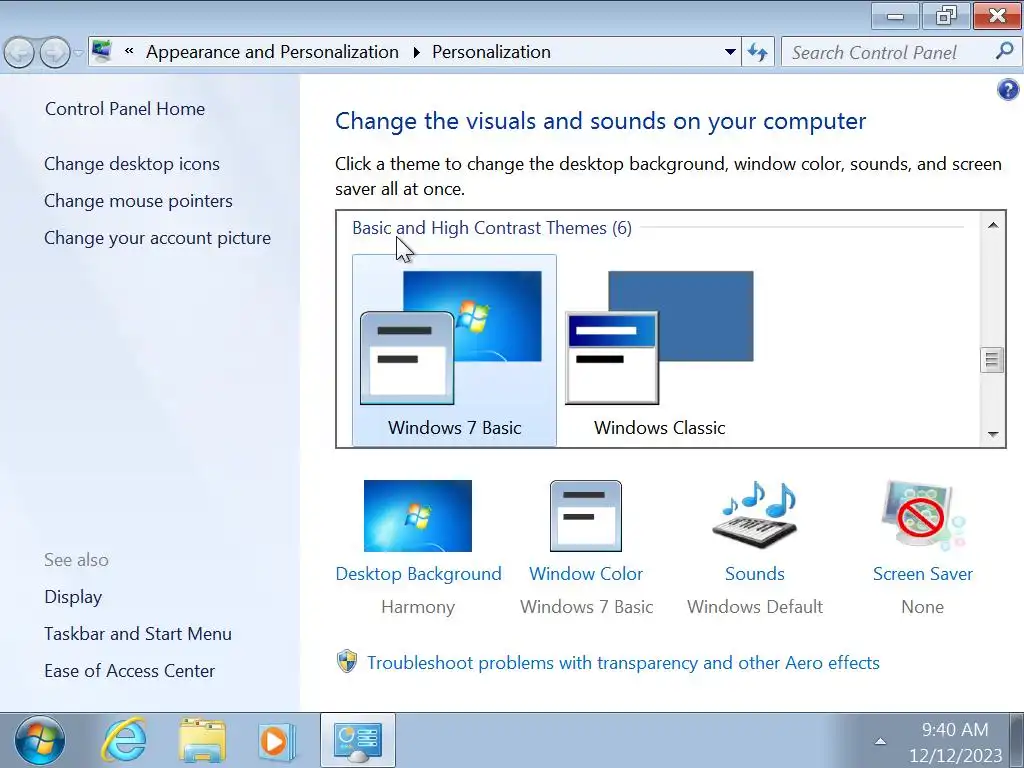Open the Window Color icon
This screenshot has height=768, width=1024.
click(586, 516)
